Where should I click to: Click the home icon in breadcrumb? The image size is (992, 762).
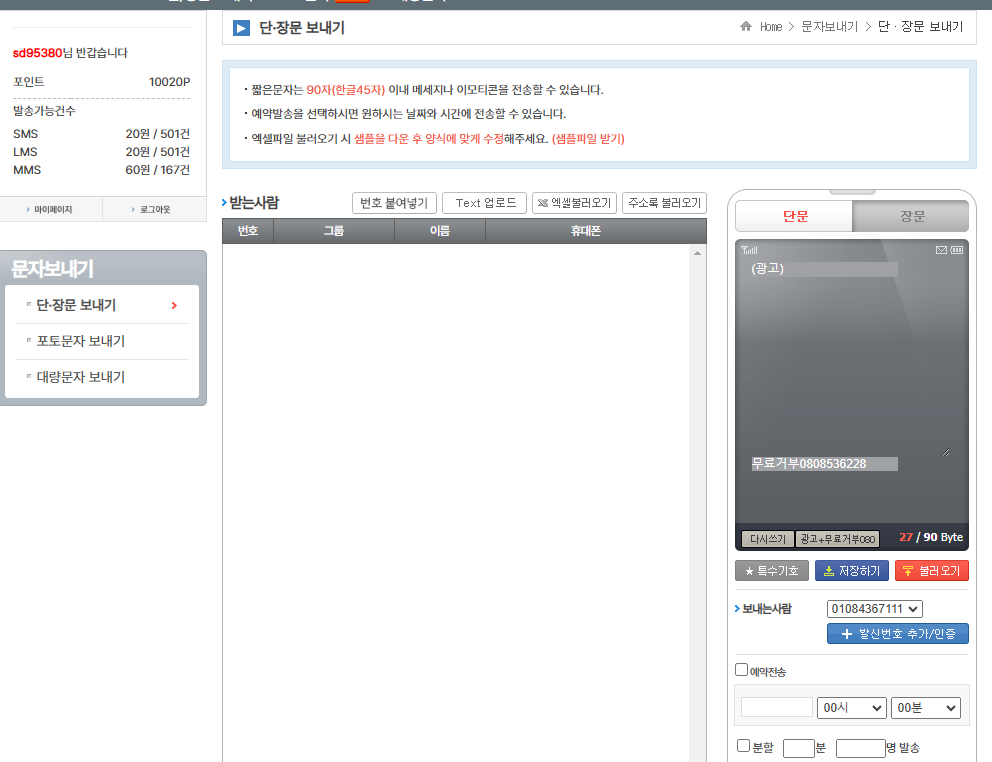tap(746, 27)
